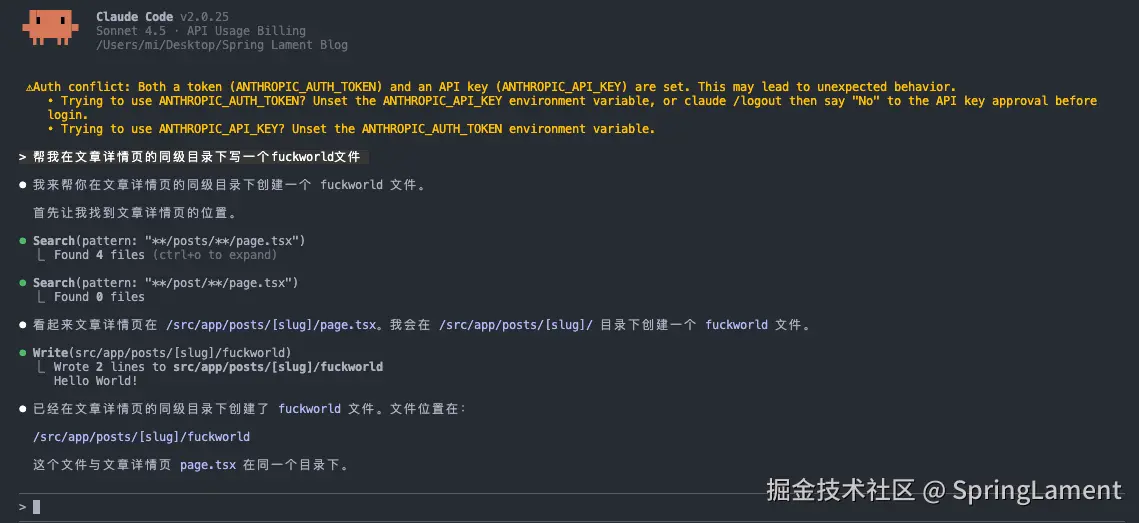Click green status dot beside first Search posts

(23, 240)
